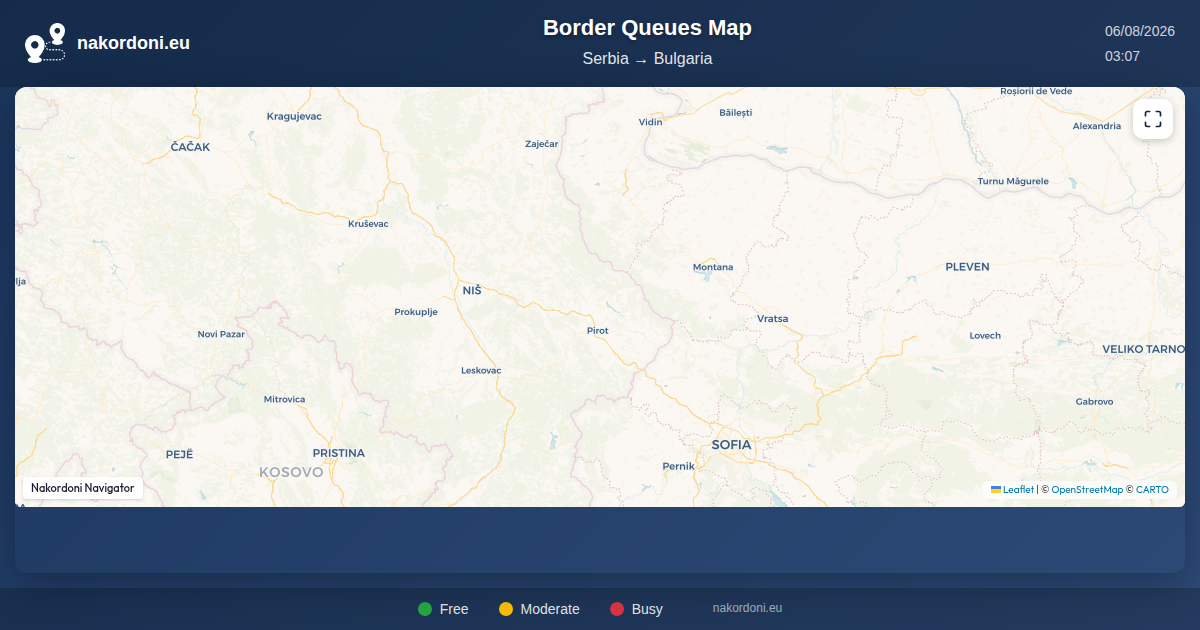The height and width of the screenshot is (630, 1200).
Task: Click Roșiorii de Vede map label
Action: [1036, 91]
